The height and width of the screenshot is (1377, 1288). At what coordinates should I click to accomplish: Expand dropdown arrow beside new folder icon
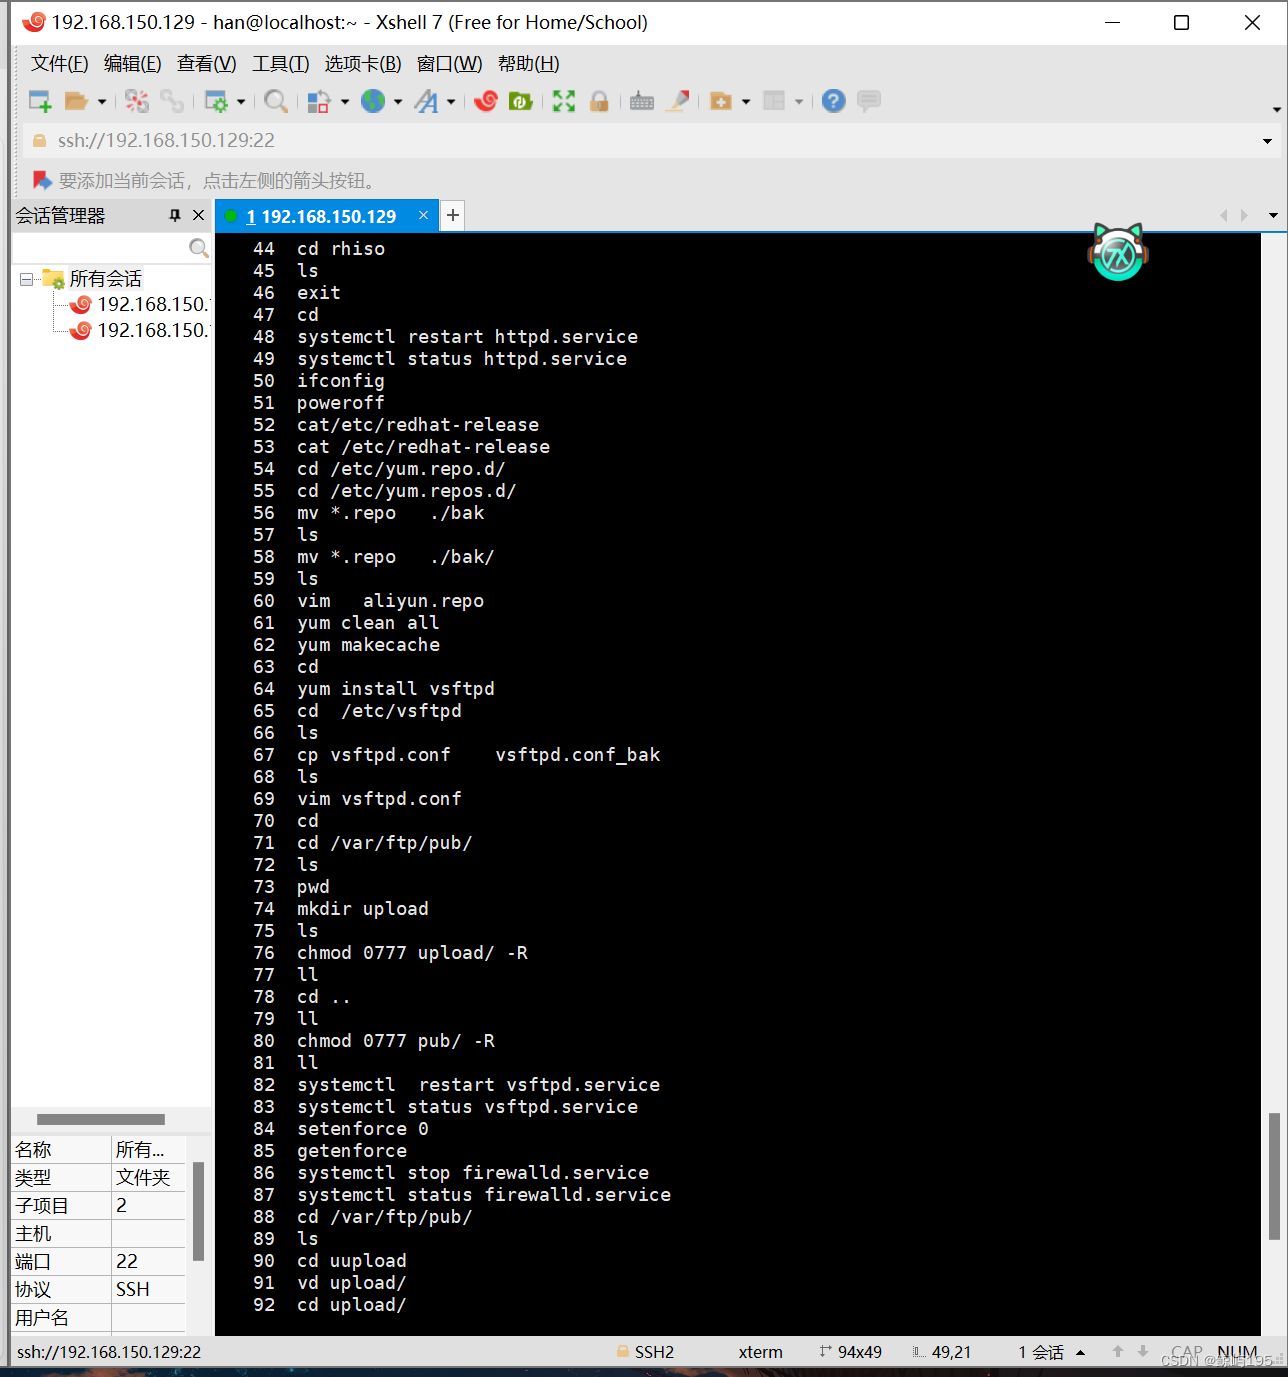(746, 102)
